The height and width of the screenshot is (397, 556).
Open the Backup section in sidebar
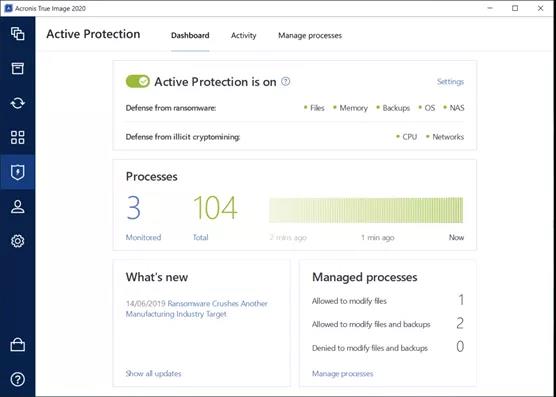point(17,34)
